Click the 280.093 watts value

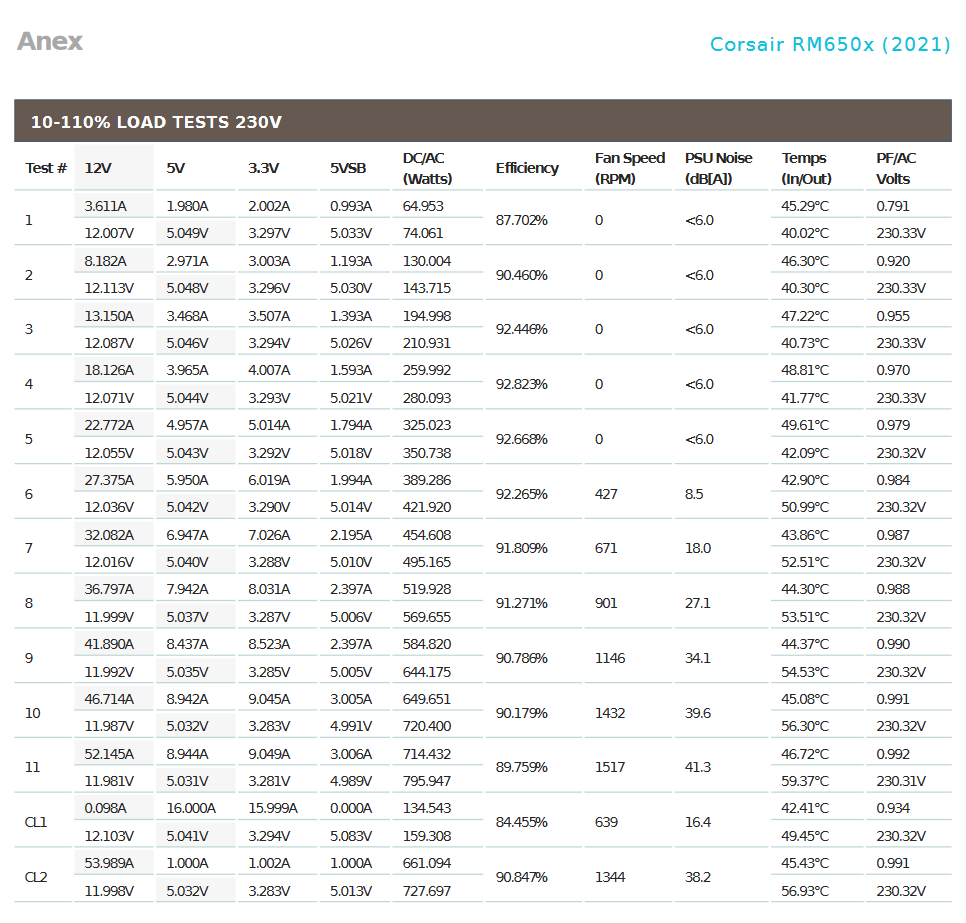point(426,398)
